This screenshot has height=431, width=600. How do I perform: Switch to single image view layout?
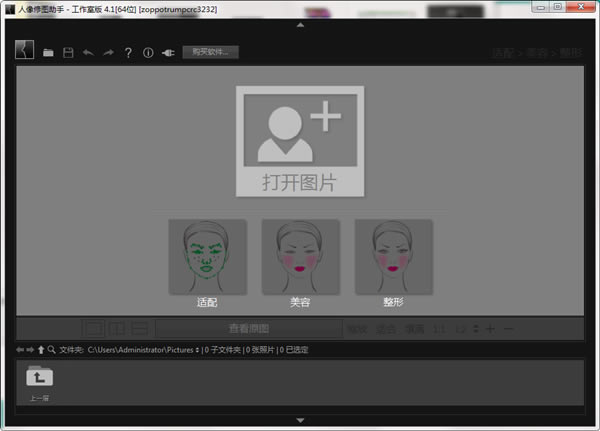(x=93, y=328)
